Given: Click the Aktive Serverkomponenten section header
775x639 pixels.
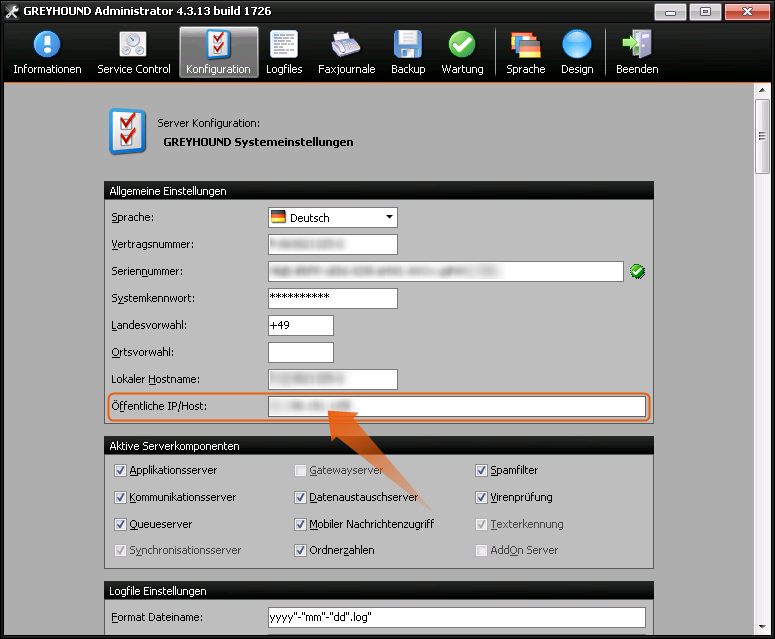Looking at the screenshot, I should (x=379, y=446).
